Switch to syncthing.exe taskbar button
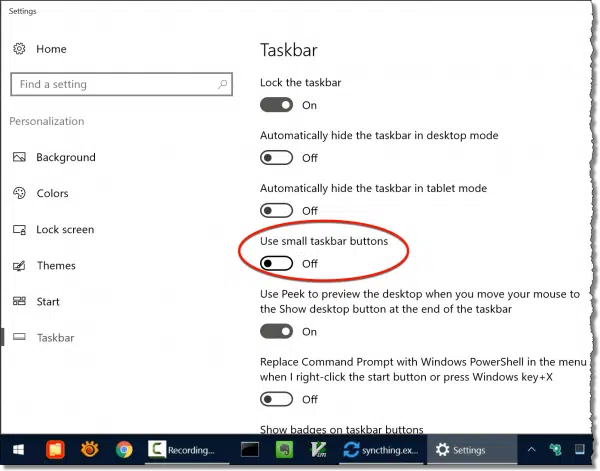The height and width of the screenshot is (471, 600). click(x=382, y=450)
